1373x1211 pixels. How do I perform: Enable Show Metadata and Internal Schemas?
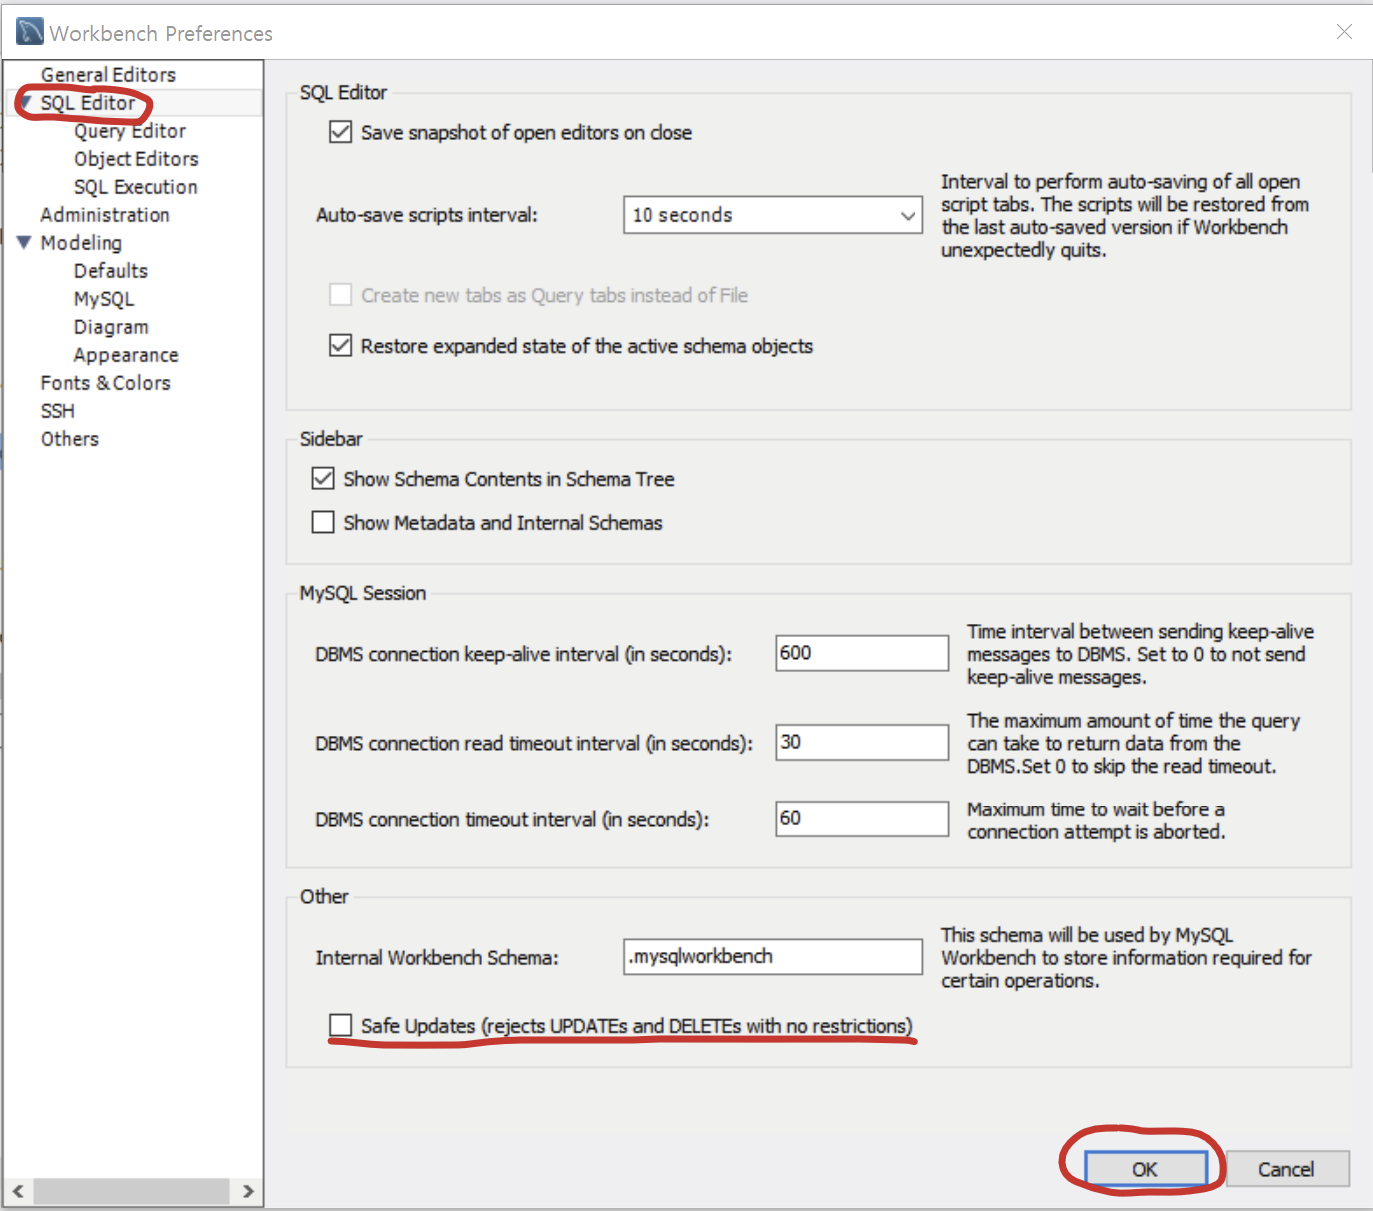pyautogui.click(x=323, y=522)
